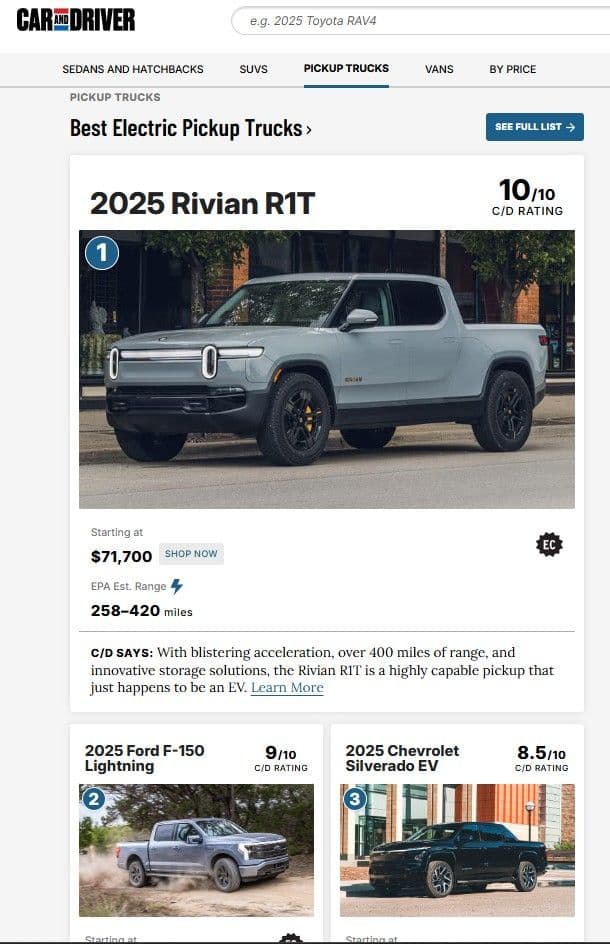Expand Best Electric Pickup Trucks heading arrow

click(309, 129)
